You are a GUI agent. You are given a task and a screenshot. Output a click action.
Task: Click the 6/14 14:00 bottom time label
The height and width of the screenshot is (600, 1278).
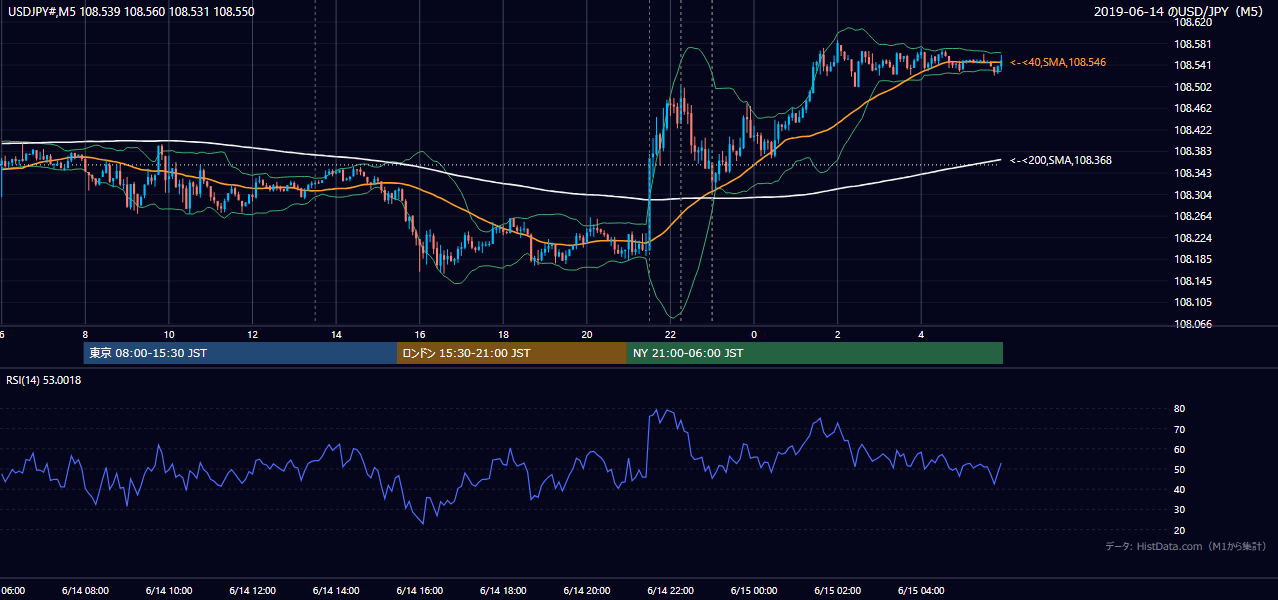(336, 590)
